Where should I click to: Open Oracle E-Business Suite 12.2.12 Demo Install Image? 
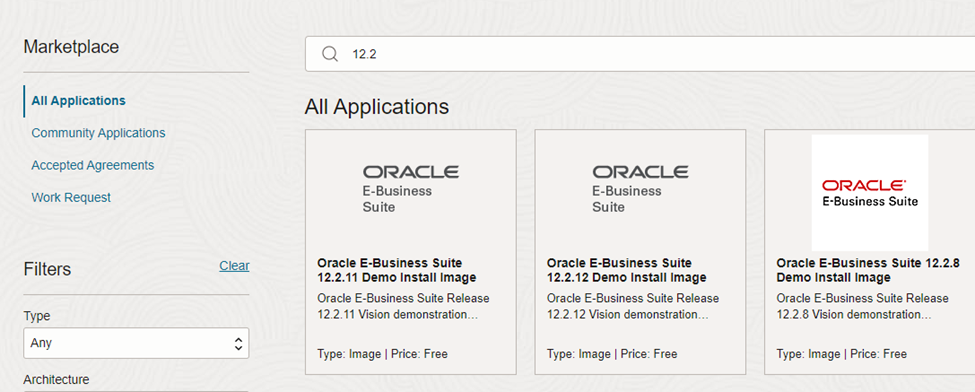[627, 270]
